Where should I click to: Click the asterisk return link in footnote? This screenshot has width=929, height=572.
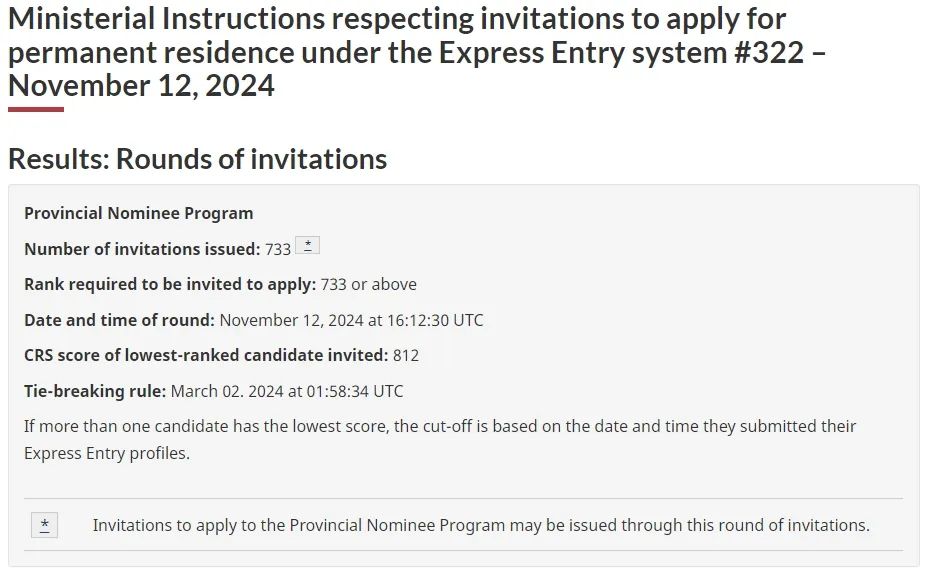[44, 525]
